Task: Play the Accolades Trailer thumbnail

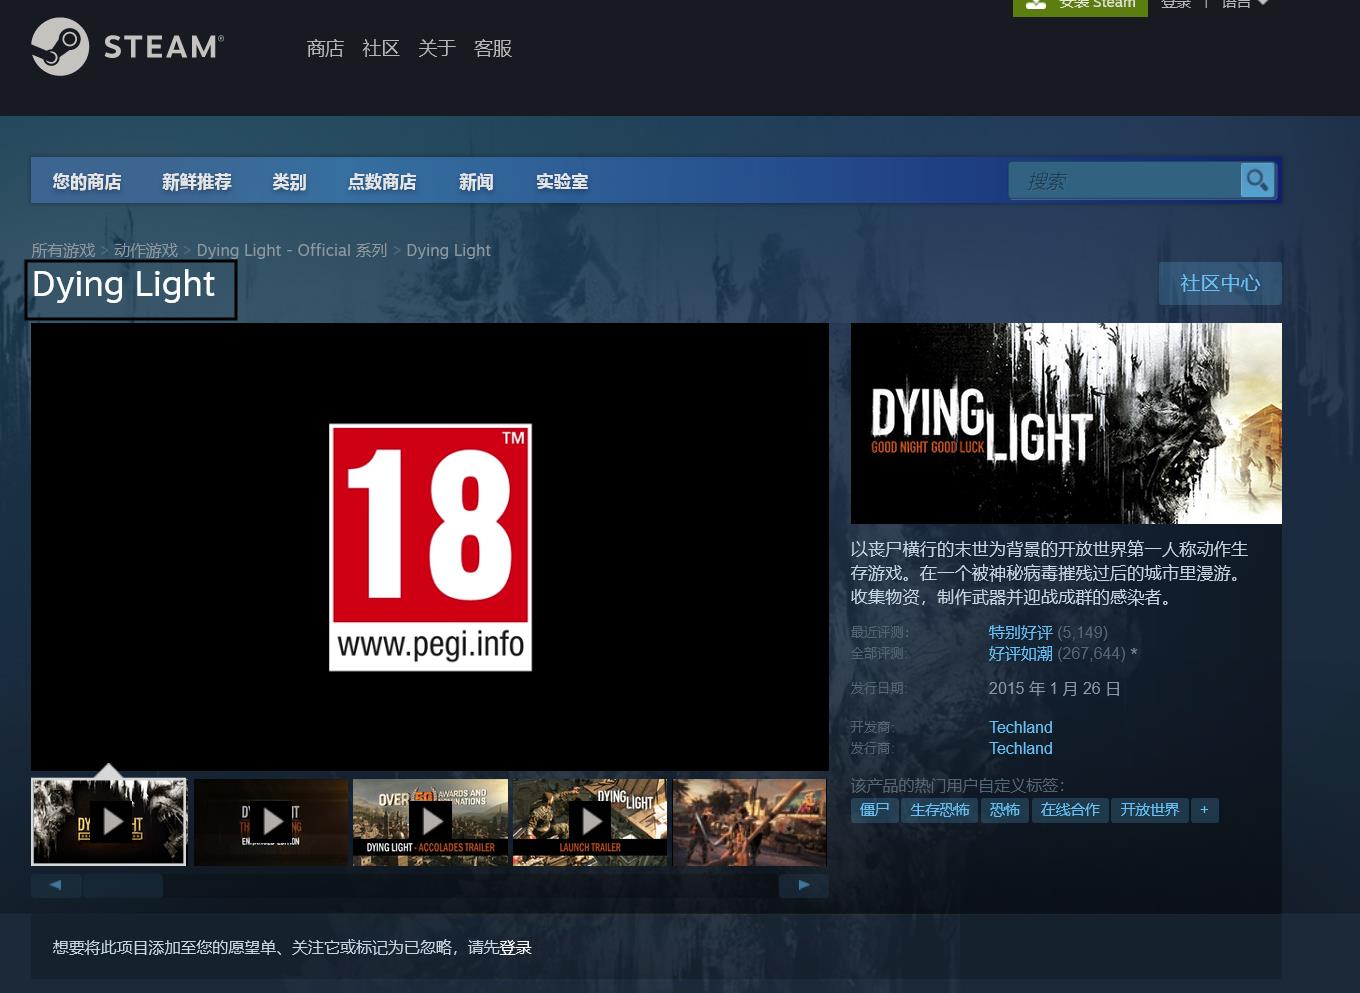Action: coord(431,822)
